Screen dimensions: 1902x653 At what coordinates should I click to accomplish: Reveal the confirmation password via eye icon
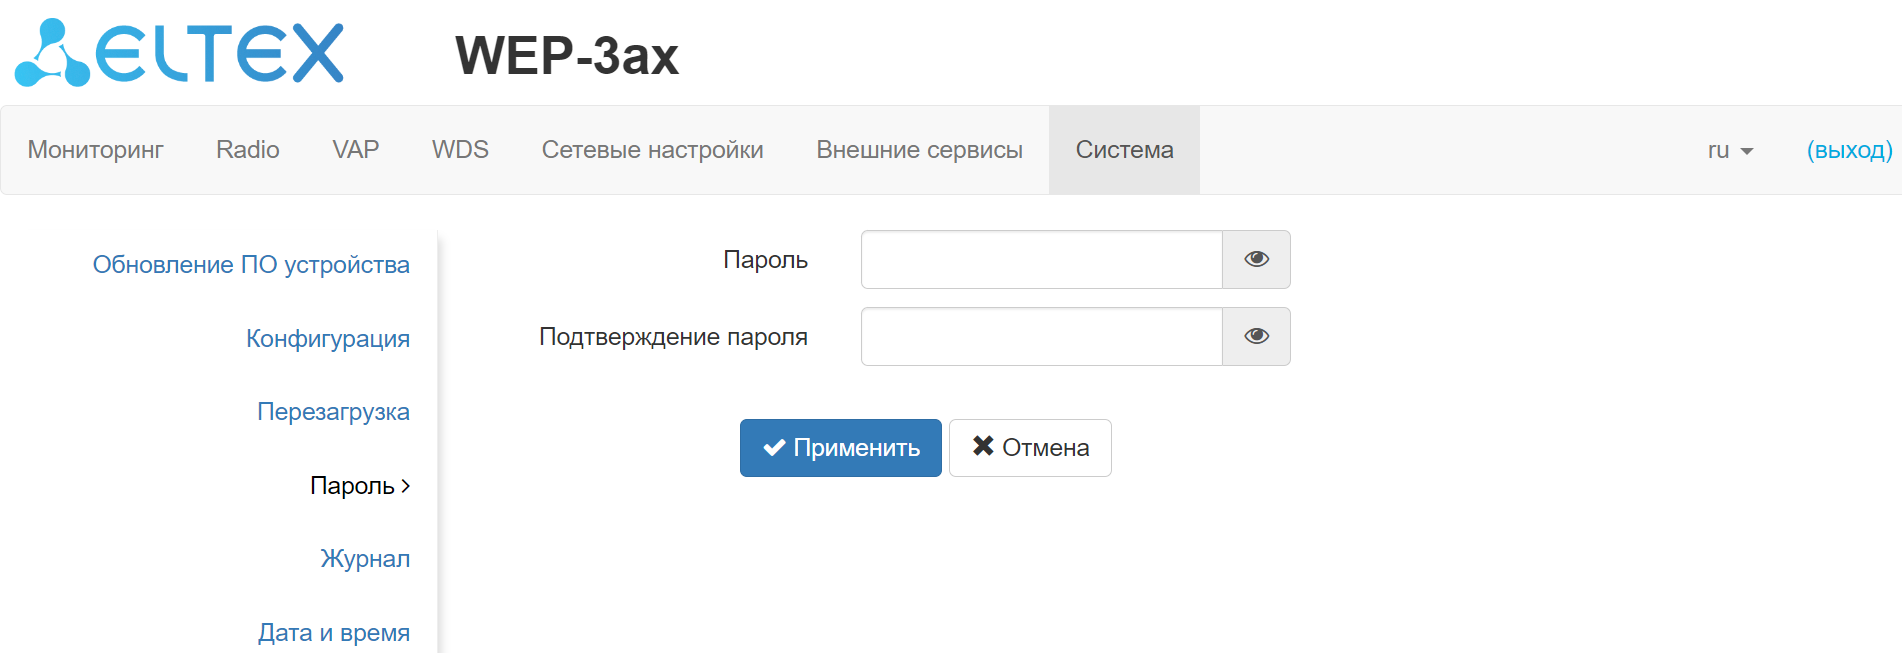(x=1256, y=337)
